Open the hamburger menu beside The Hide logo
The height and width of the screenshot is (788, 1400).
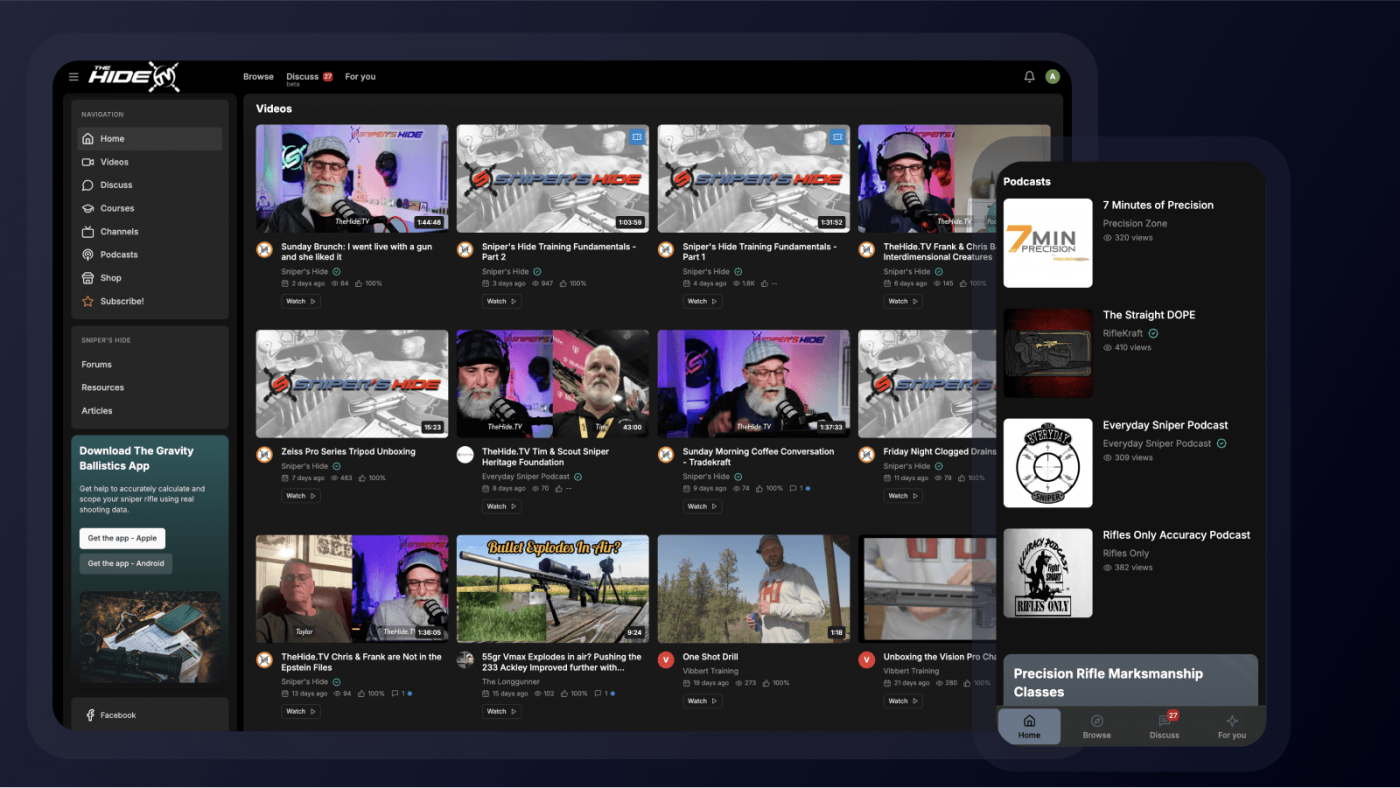73,77
